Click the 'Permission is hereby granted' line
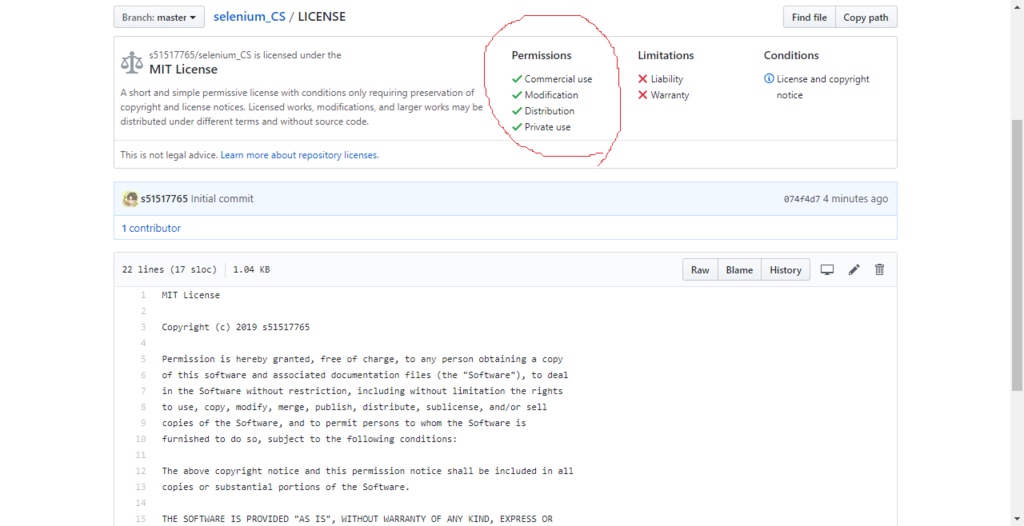The width and height of the screenshot is (1024, 526). coord(362,359)
